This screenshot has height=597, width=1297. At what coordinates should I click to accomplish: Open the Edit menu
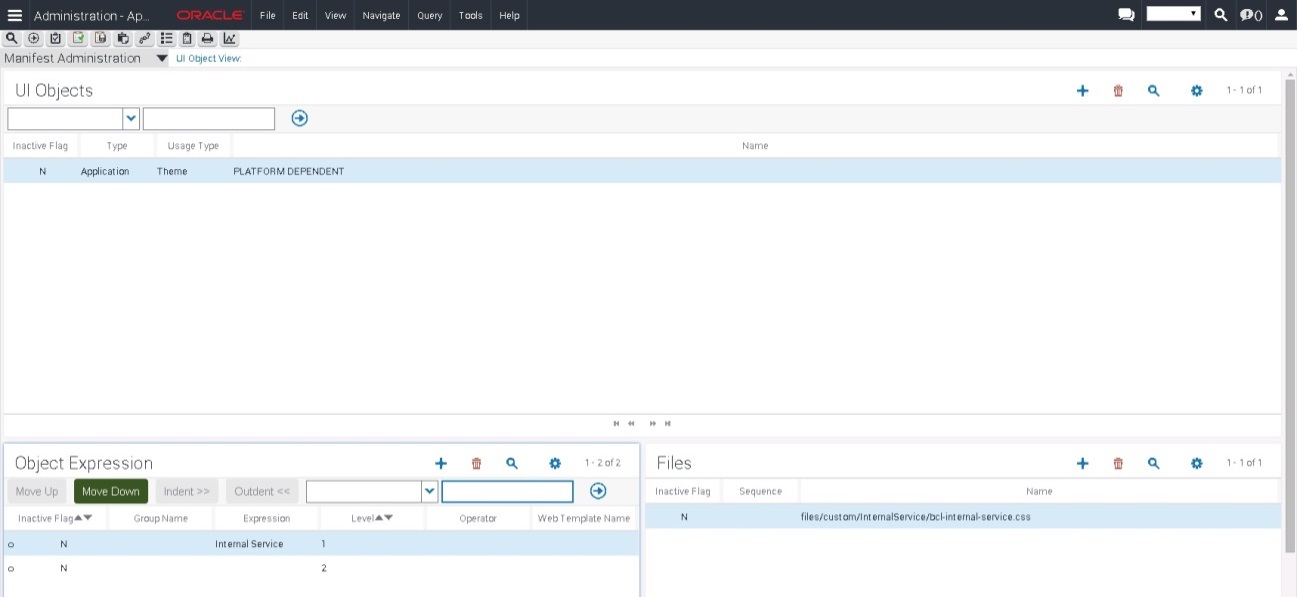point(300,15)
